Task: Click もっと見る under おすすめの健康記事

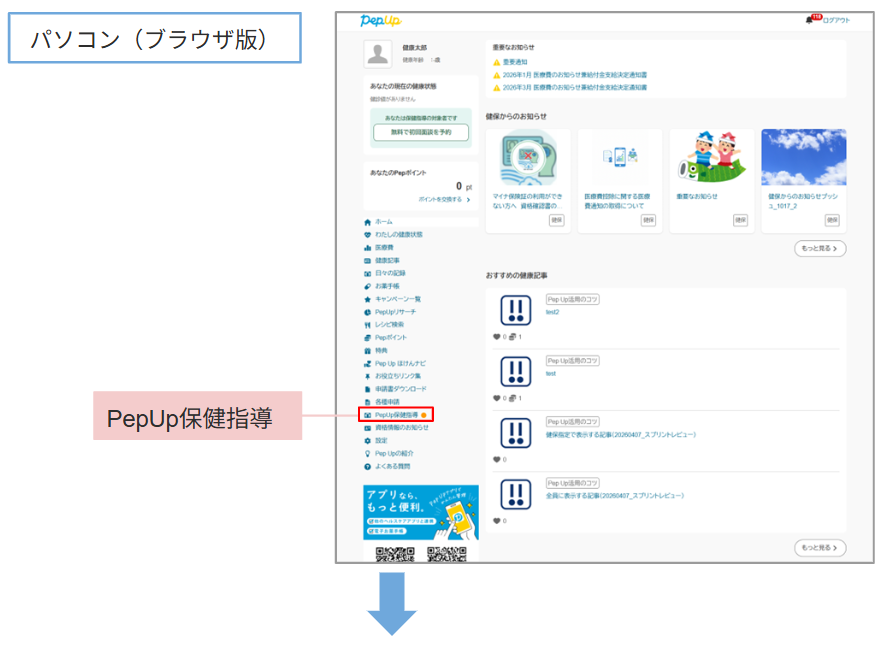Action: coord(820,548)
